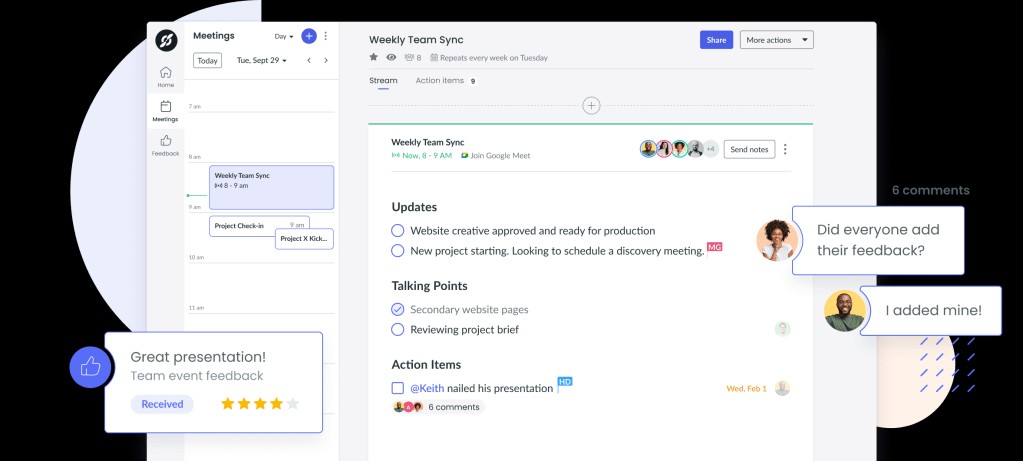Click the Action Items section heading
Screen dimensions: 1023x461
(426, 364)
